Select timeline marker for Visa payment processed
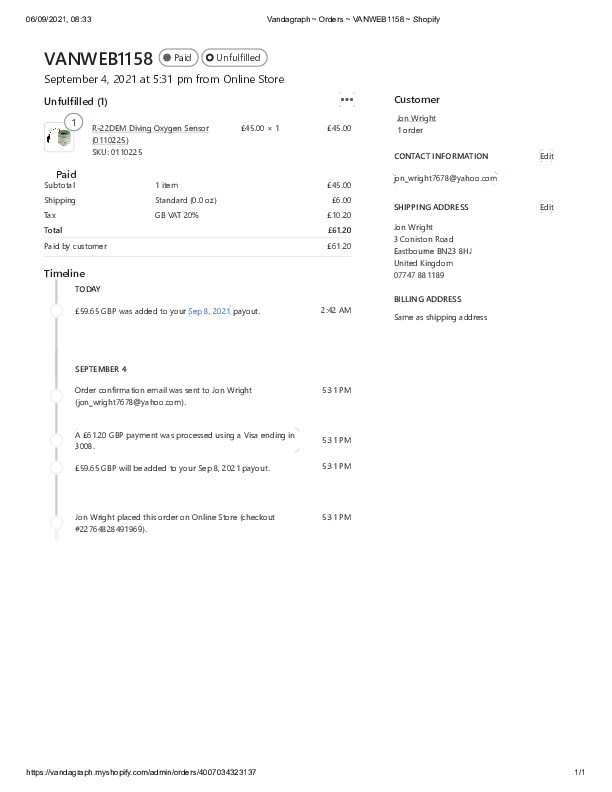 (x=57, y=440)
